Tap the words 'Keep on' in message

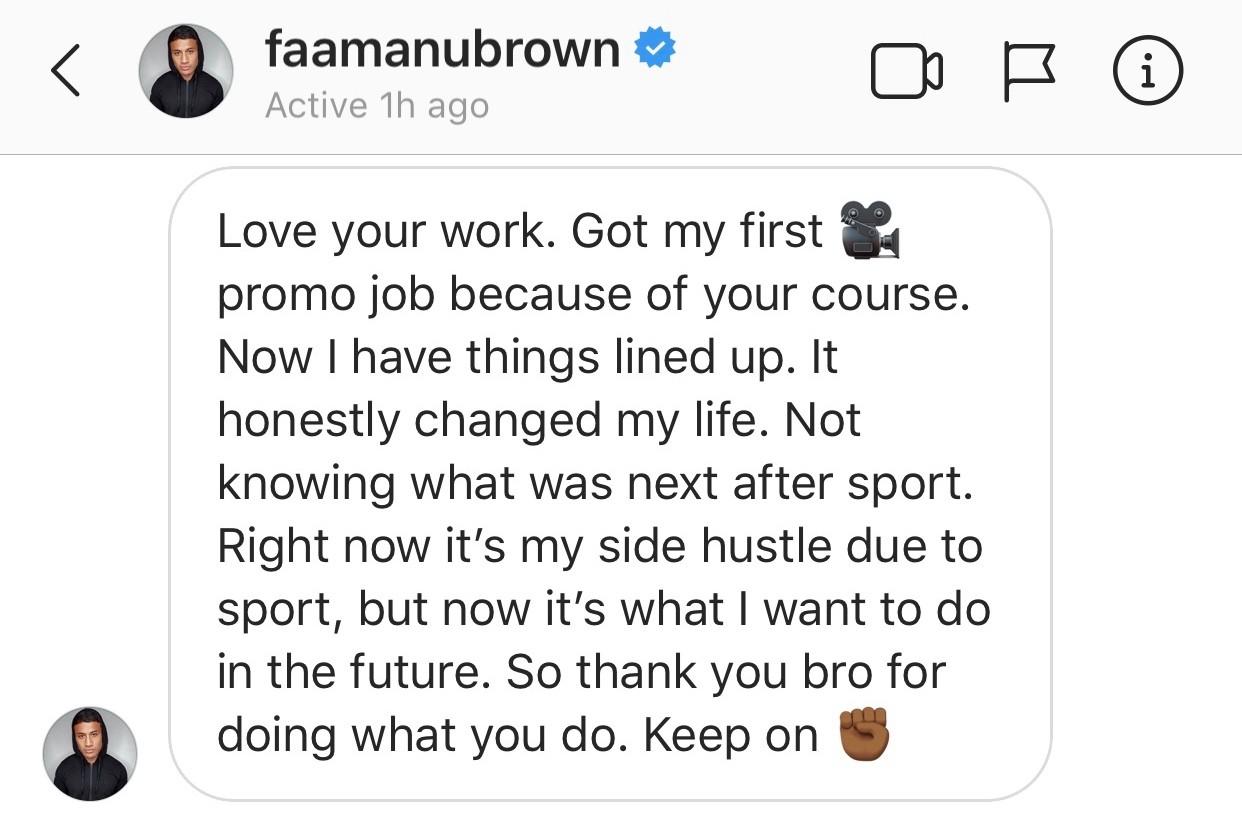click(731, 736)
